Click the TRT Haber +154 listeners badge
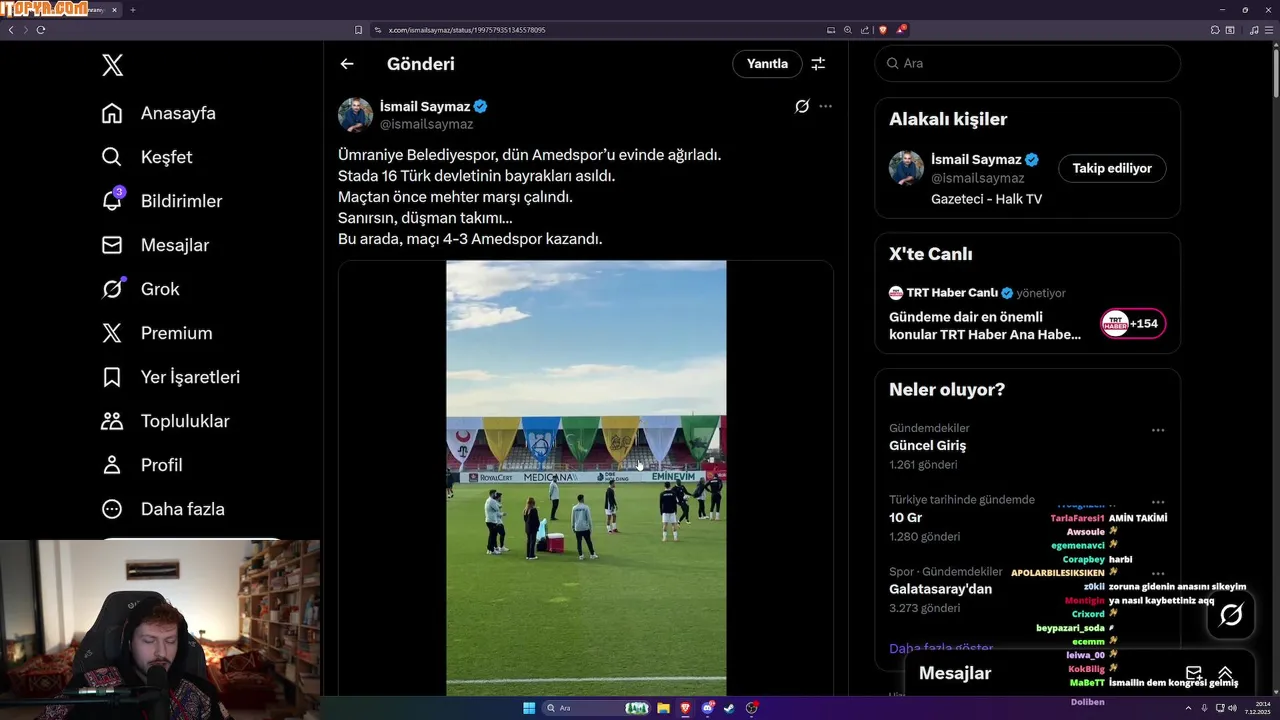Image resolution: width=1280 pixels, height=720 pixels. [1133, 324]
